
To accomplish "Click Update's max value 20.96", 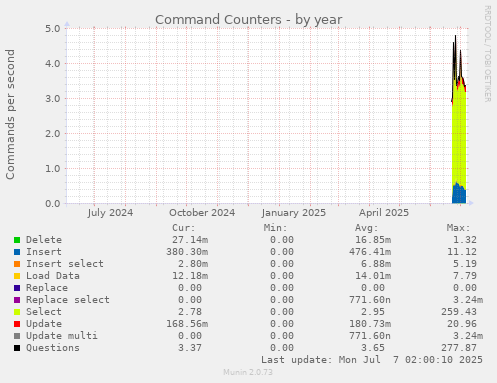I will point(462,324).
